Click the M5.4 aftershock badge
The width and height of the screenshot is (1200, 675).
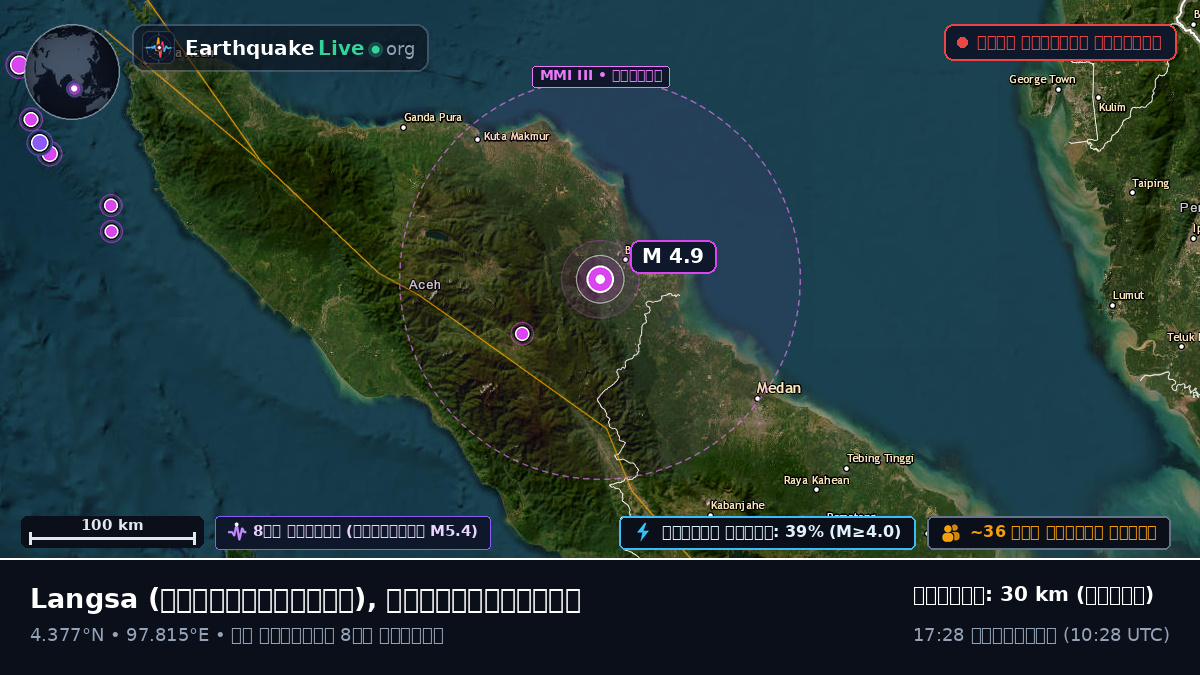(353, 532)
